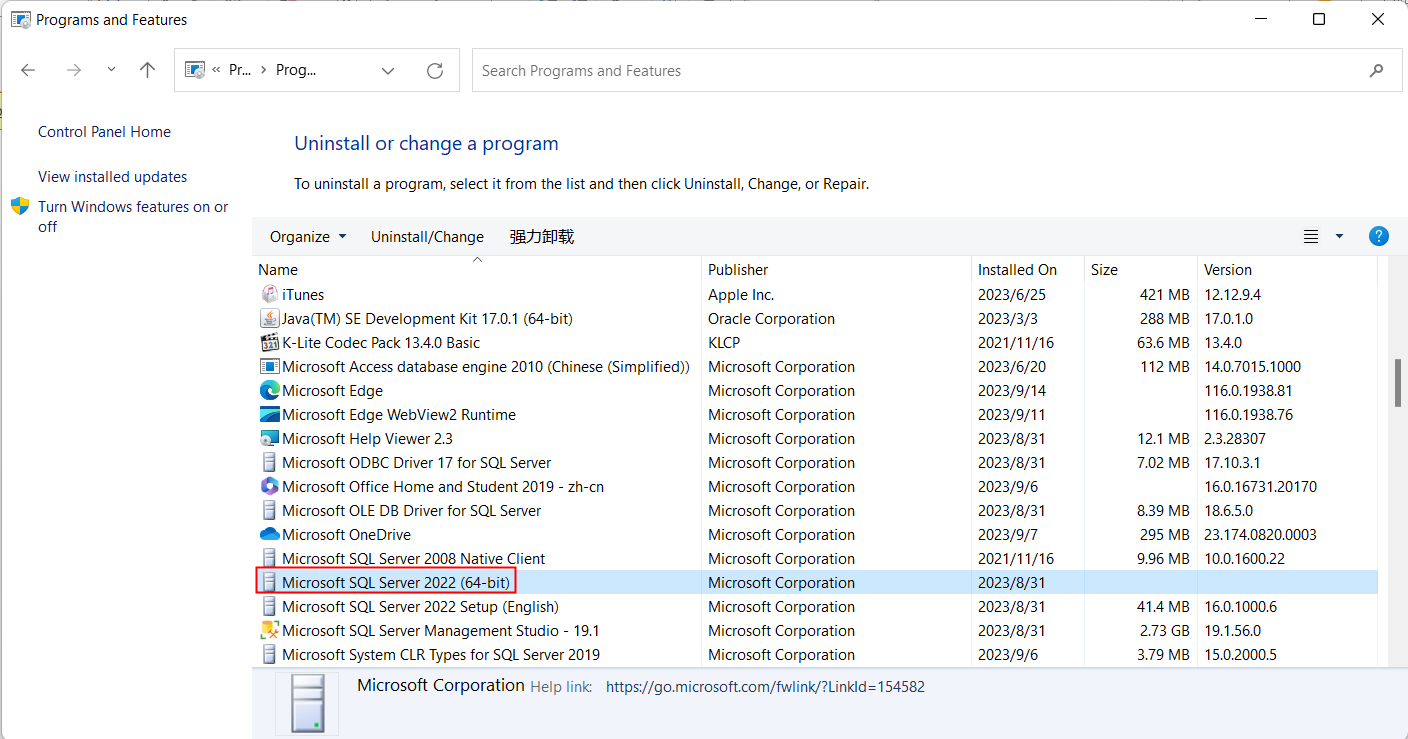Click the 2.73 GB size cell
Image resolution: width=1408 pixels, height=739 pixels.
[1165, 631]
